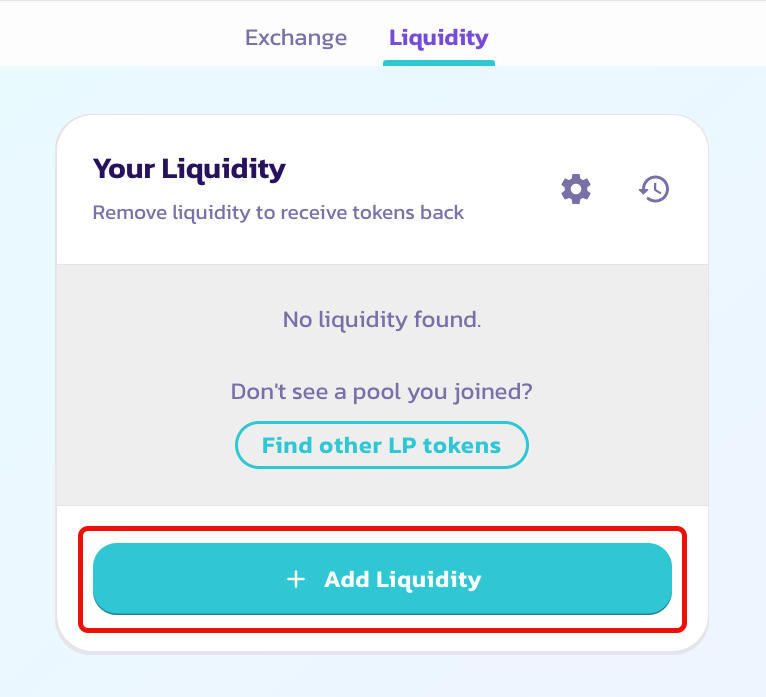Select the Liquidity tab
The height and width of the screenshot is (697, 766).
click(439, 38)
